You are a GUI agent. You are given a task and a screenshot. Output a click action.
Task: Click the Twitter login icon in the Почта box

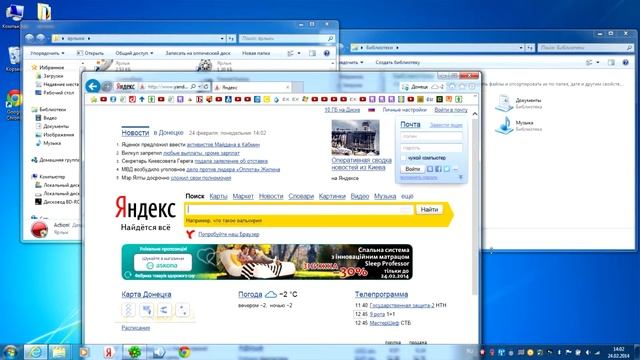(x=447, y=169)
